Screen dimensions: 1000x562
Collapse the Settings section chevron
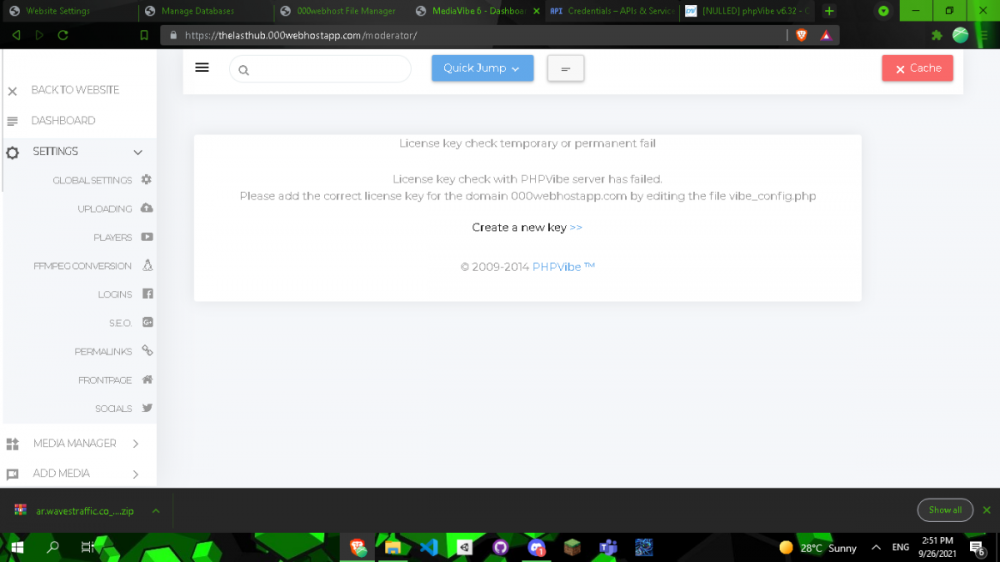coord(138,152)
